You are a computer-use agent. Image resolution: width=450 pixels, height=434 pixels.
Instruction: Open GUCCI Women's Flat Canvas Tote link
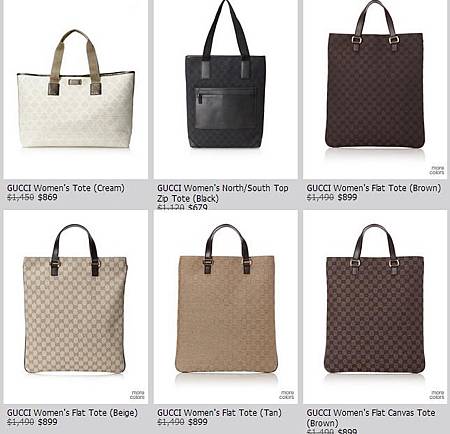coord(371,418)
